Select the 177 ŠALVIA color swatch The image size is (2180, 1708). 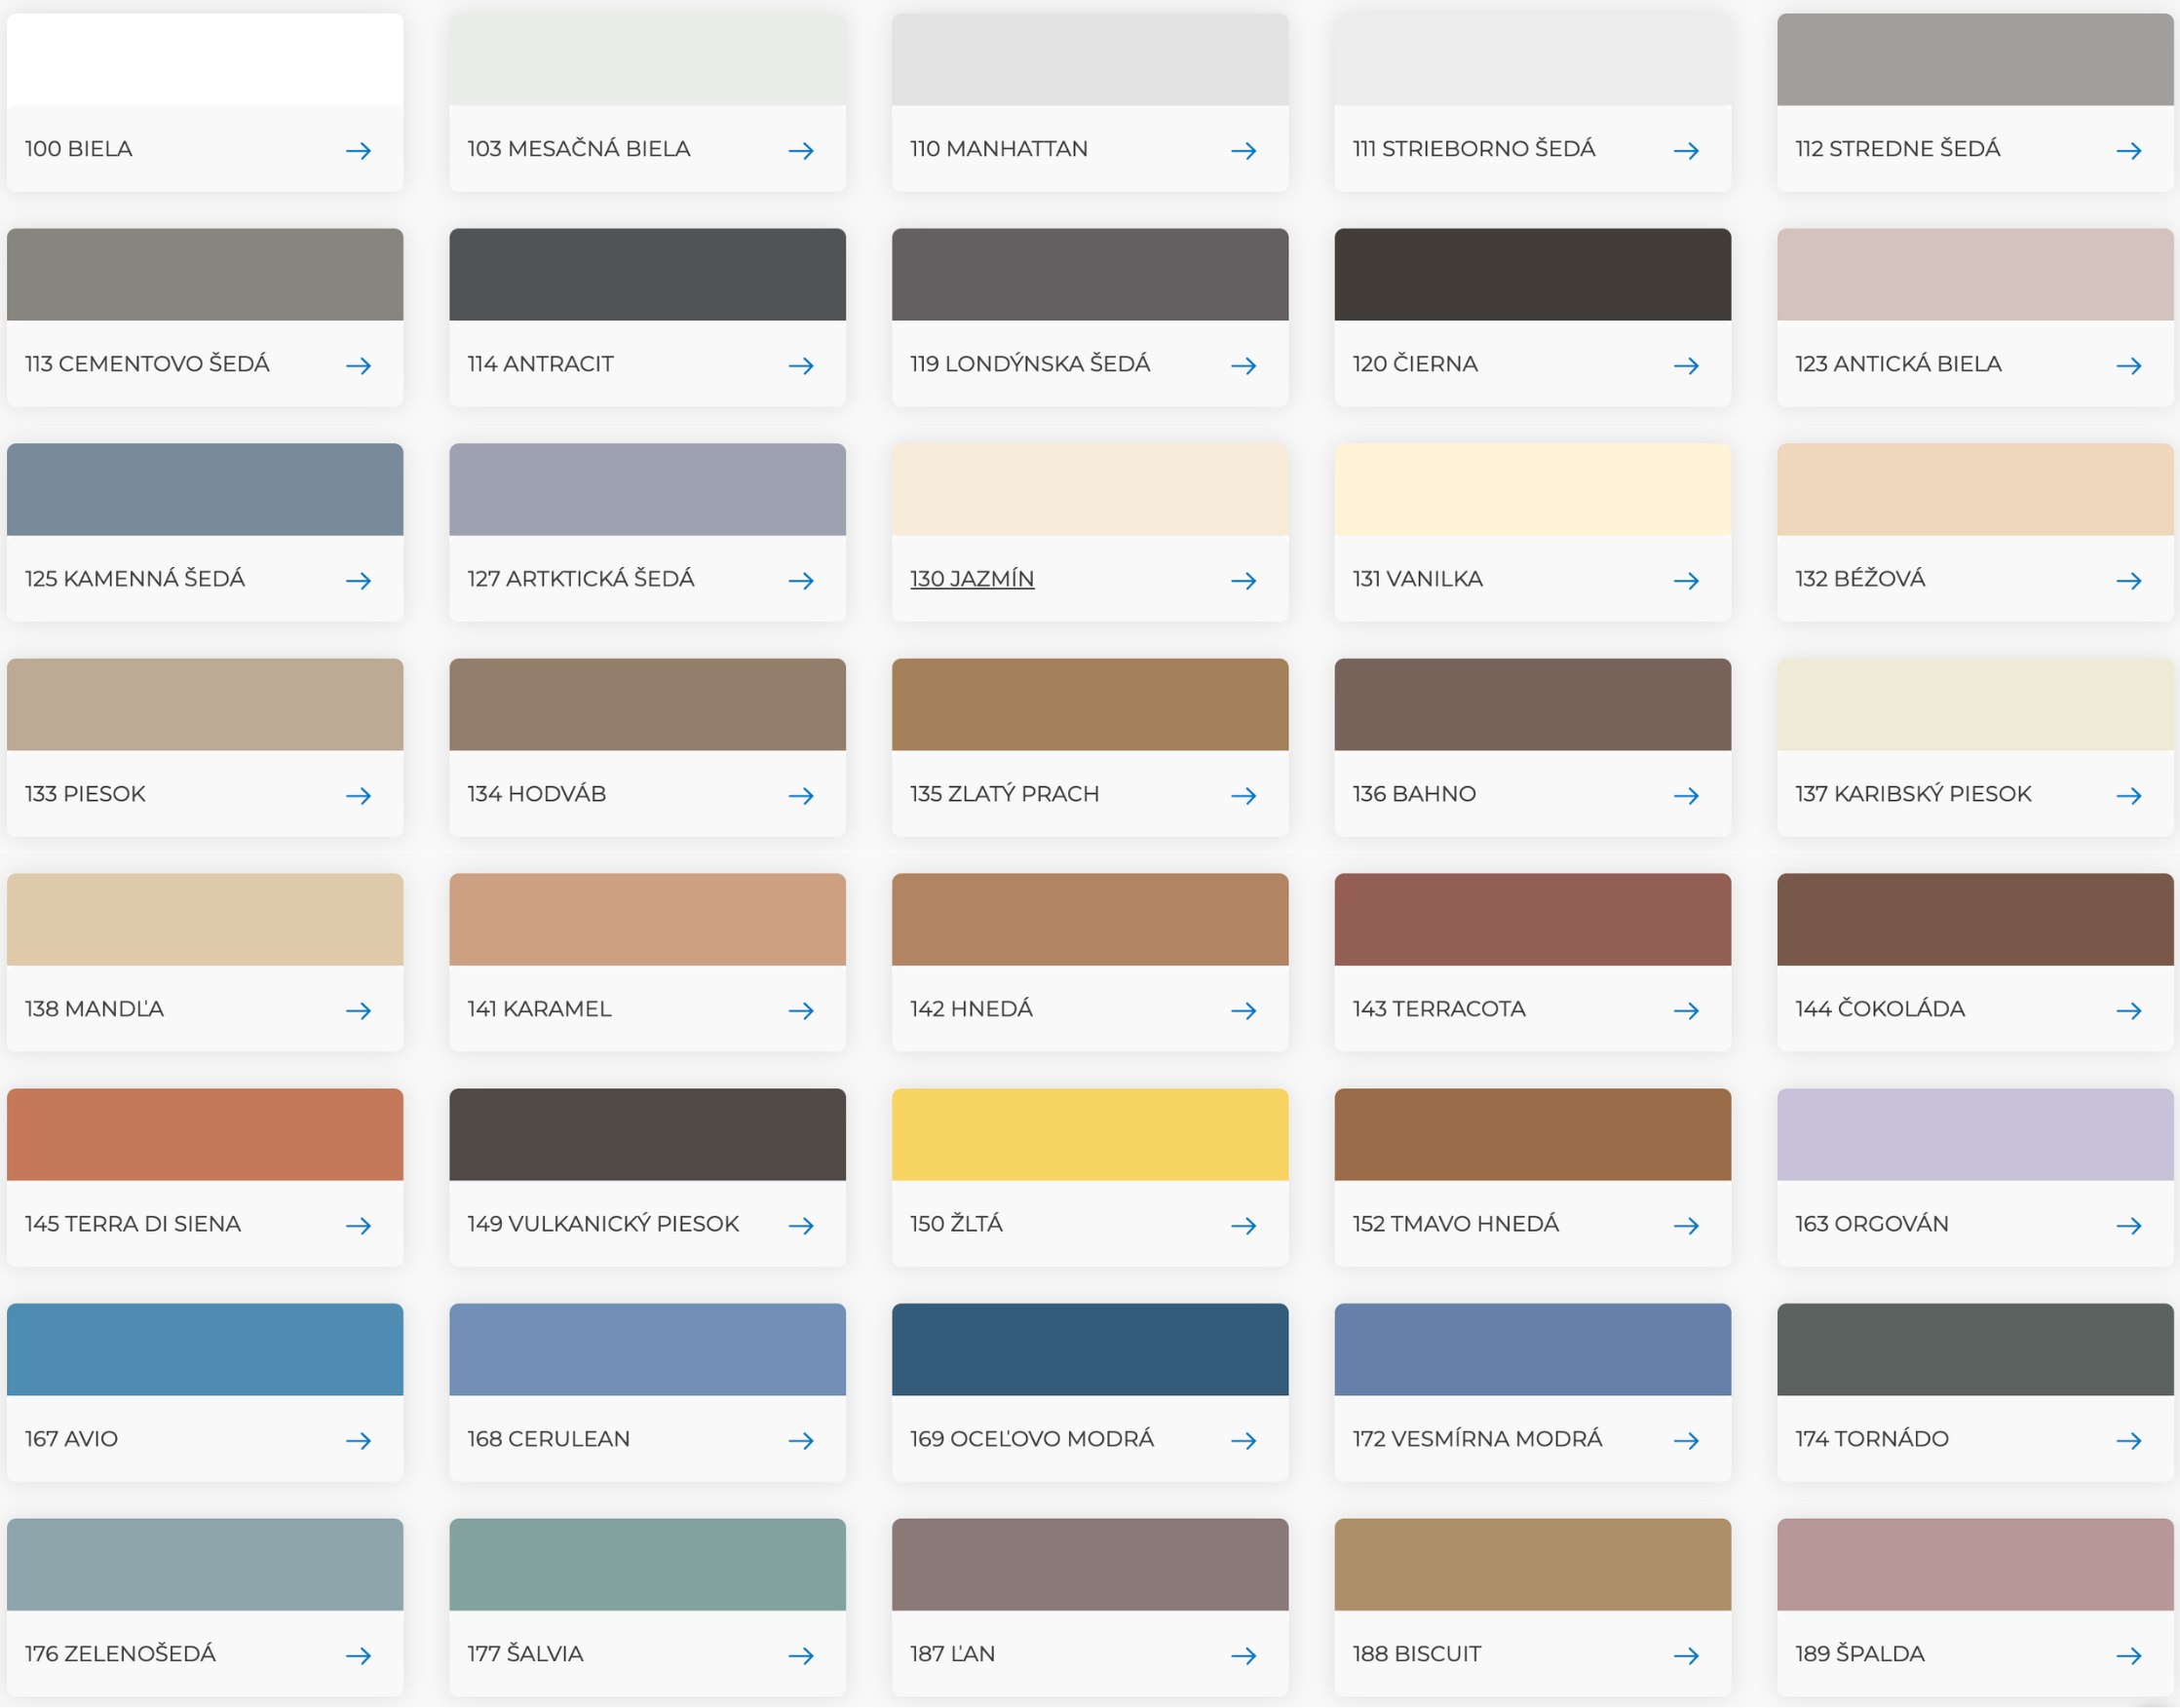(646, 1565)
